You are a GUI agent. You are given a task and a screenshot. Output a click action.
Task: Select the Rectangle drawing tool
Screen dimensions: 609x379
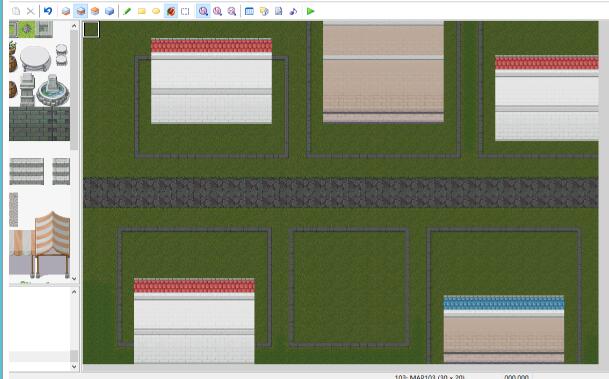tap(141, 11)
